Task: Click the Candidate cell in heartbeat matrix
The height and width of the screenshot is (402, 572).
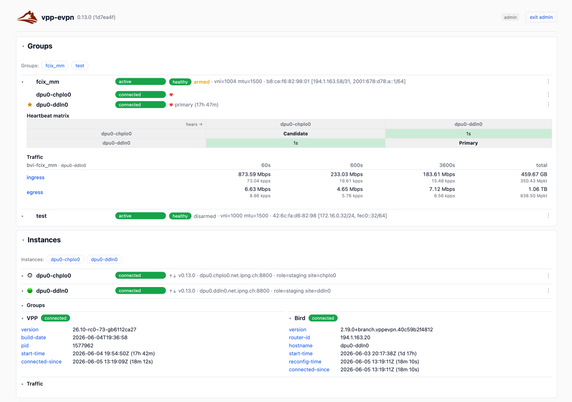Action: (x=295, y=134)
